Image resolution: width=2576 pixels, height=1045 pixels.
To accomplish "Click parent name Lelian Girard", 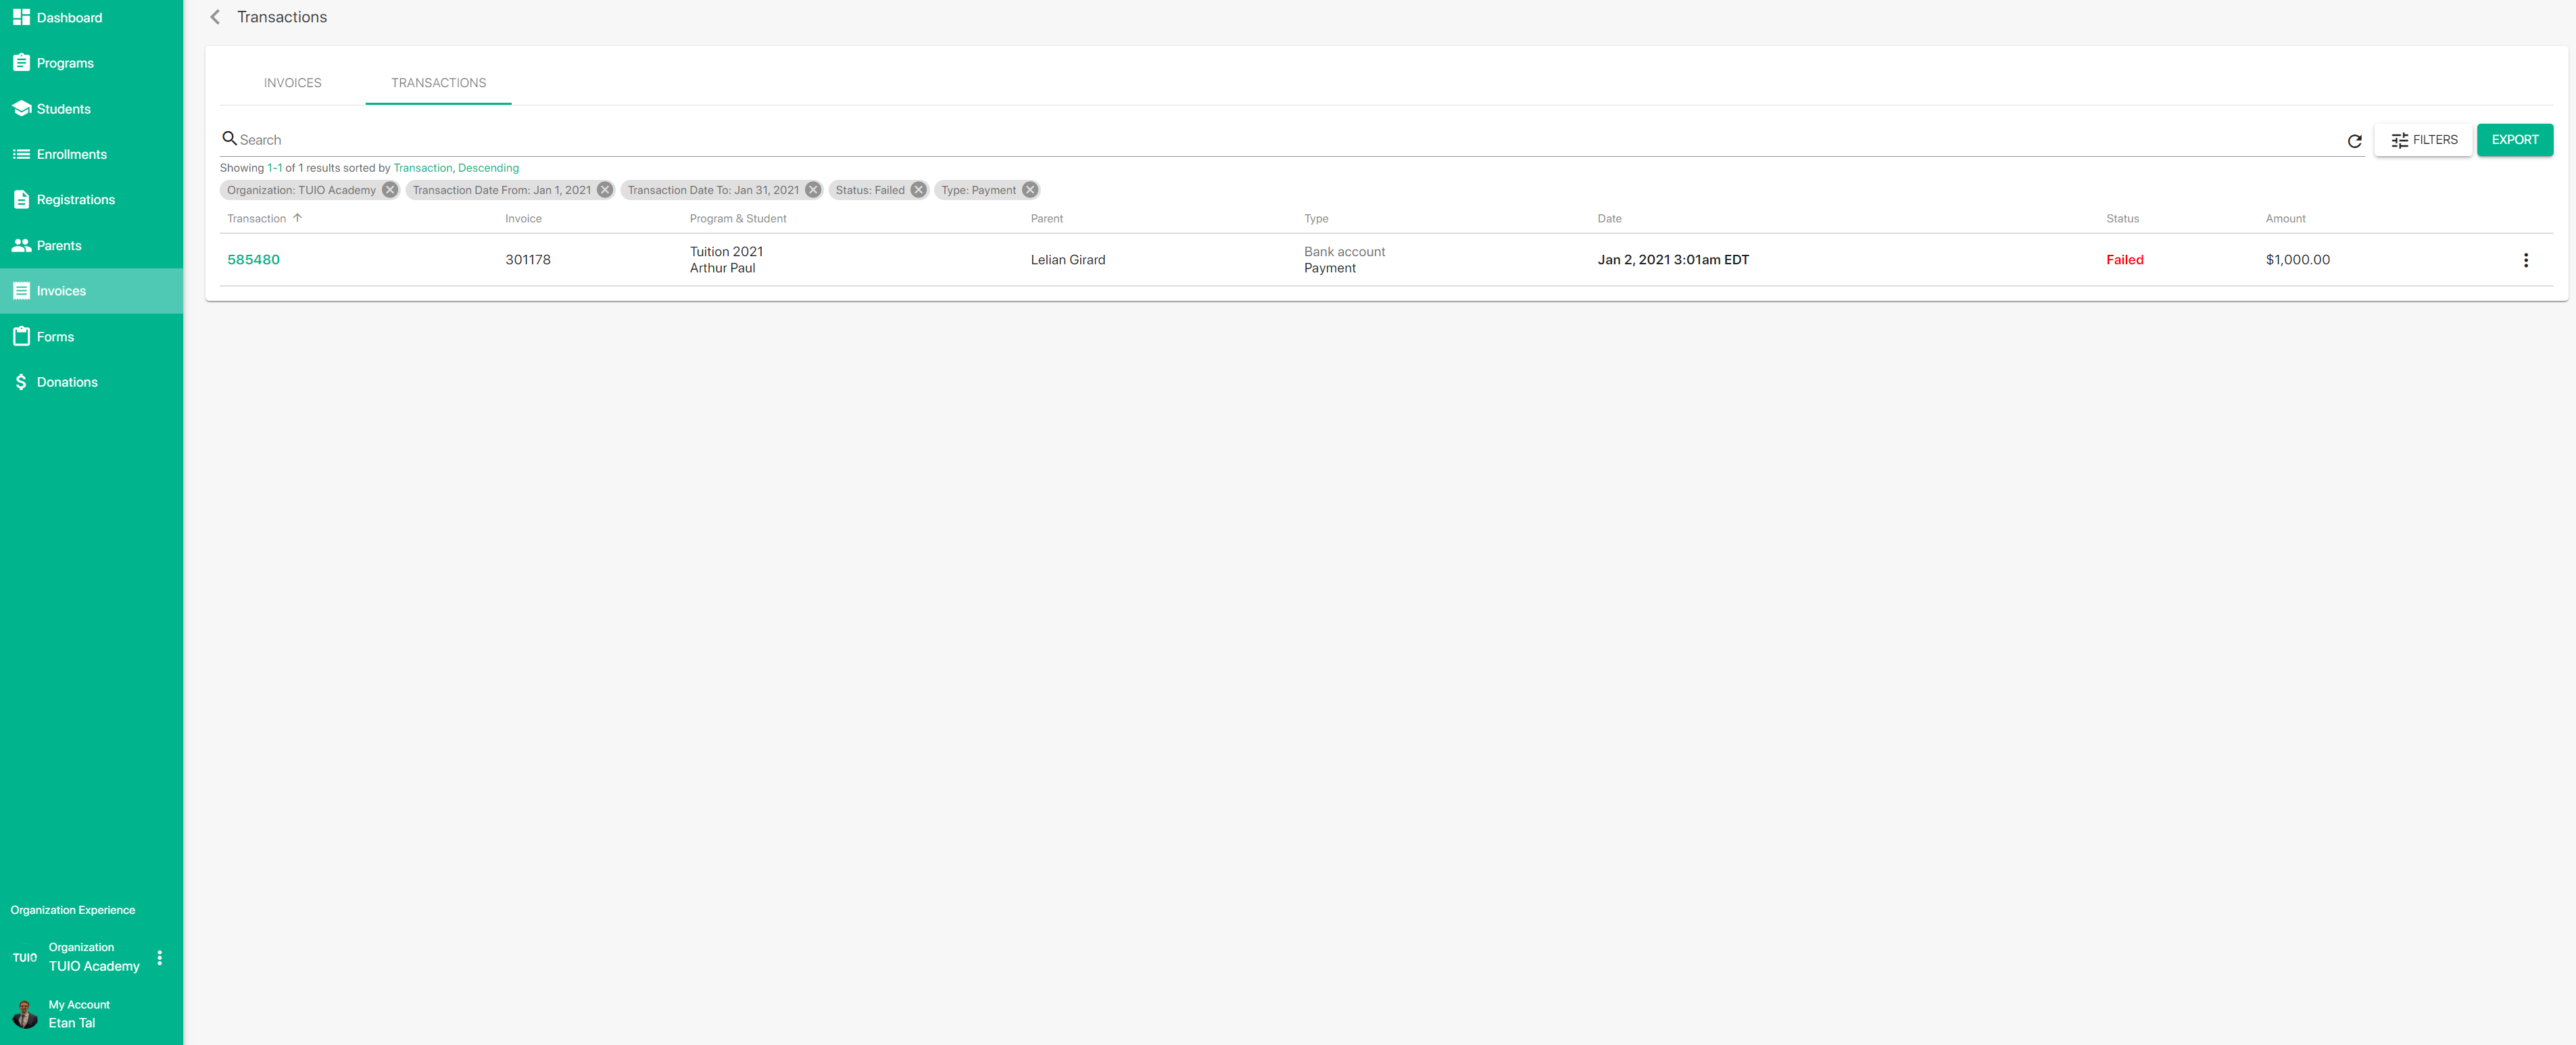I will pyautogui.click(x=1068, y=260).
